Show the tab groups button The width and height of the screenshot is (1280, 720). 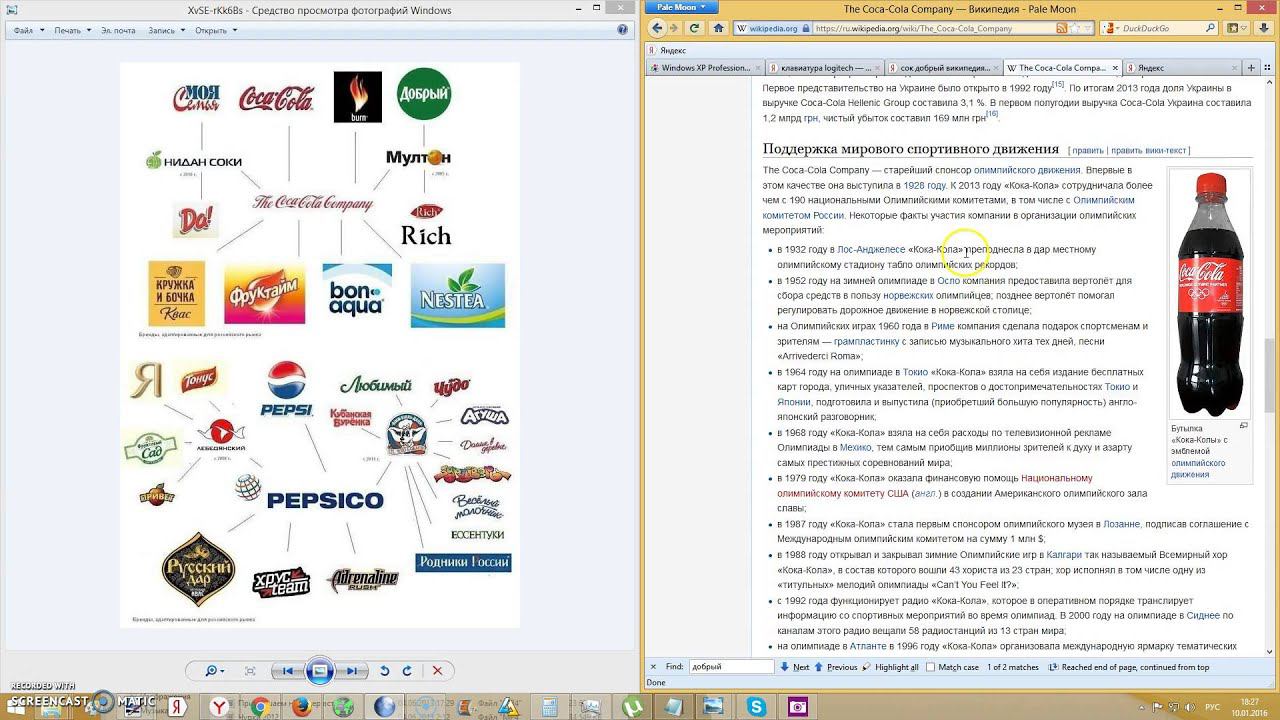pos(1269,68)
